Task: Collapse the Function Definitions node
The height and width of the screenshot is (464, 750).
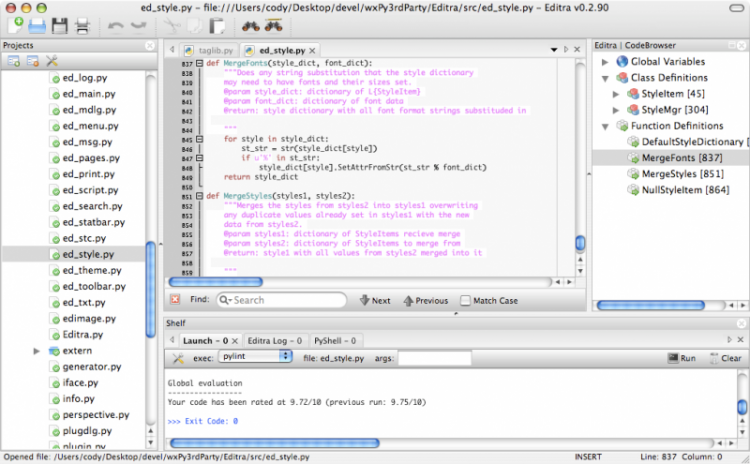Action: tap(605, 126)
